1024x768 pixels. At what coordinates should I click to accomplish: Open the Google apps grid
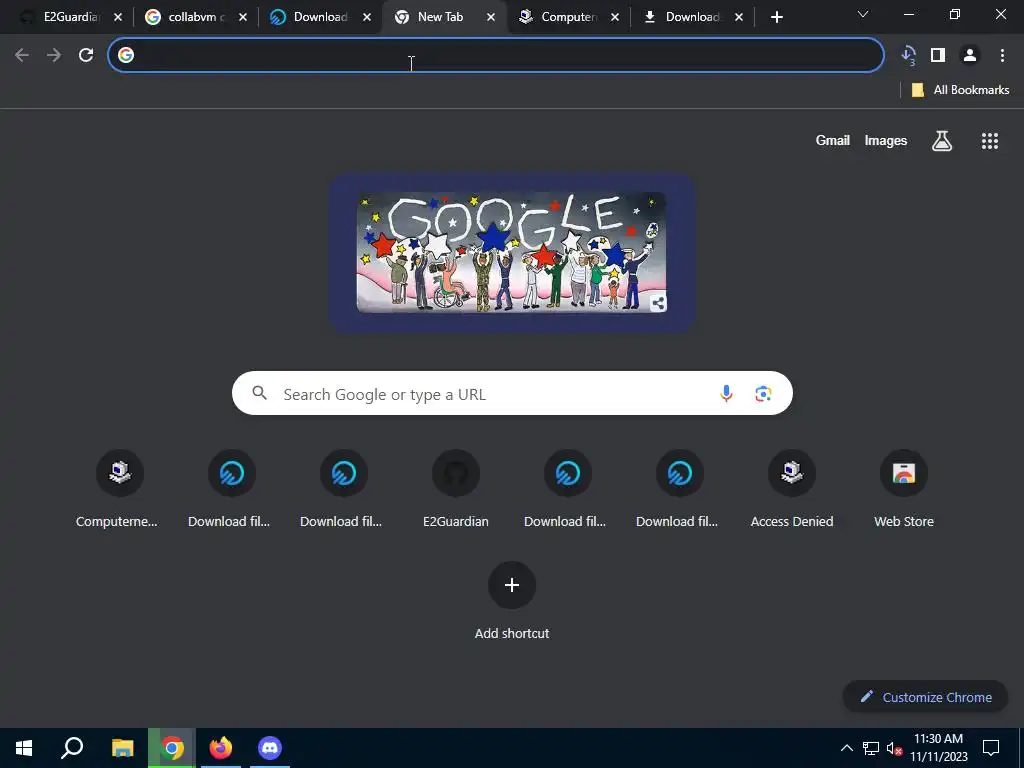point(990,140)
